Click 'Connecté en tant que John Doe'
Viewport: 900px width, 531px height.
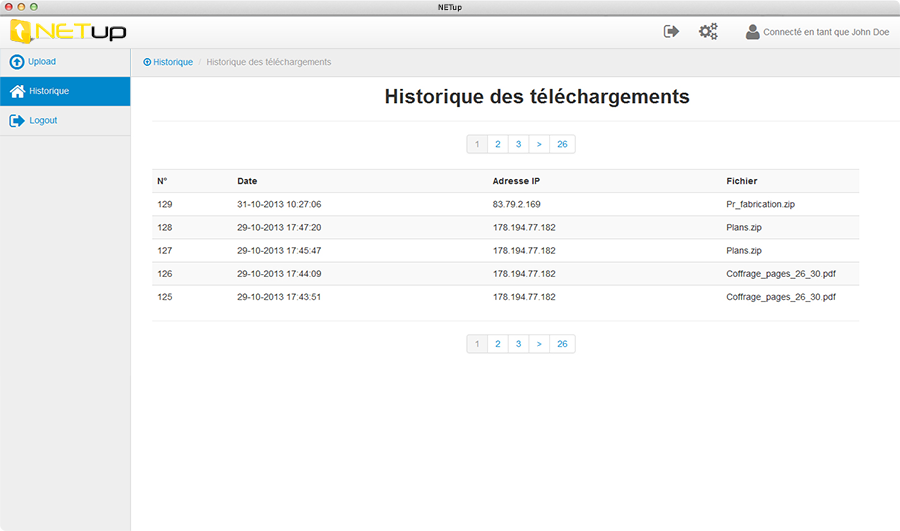(x=826, y=32)
